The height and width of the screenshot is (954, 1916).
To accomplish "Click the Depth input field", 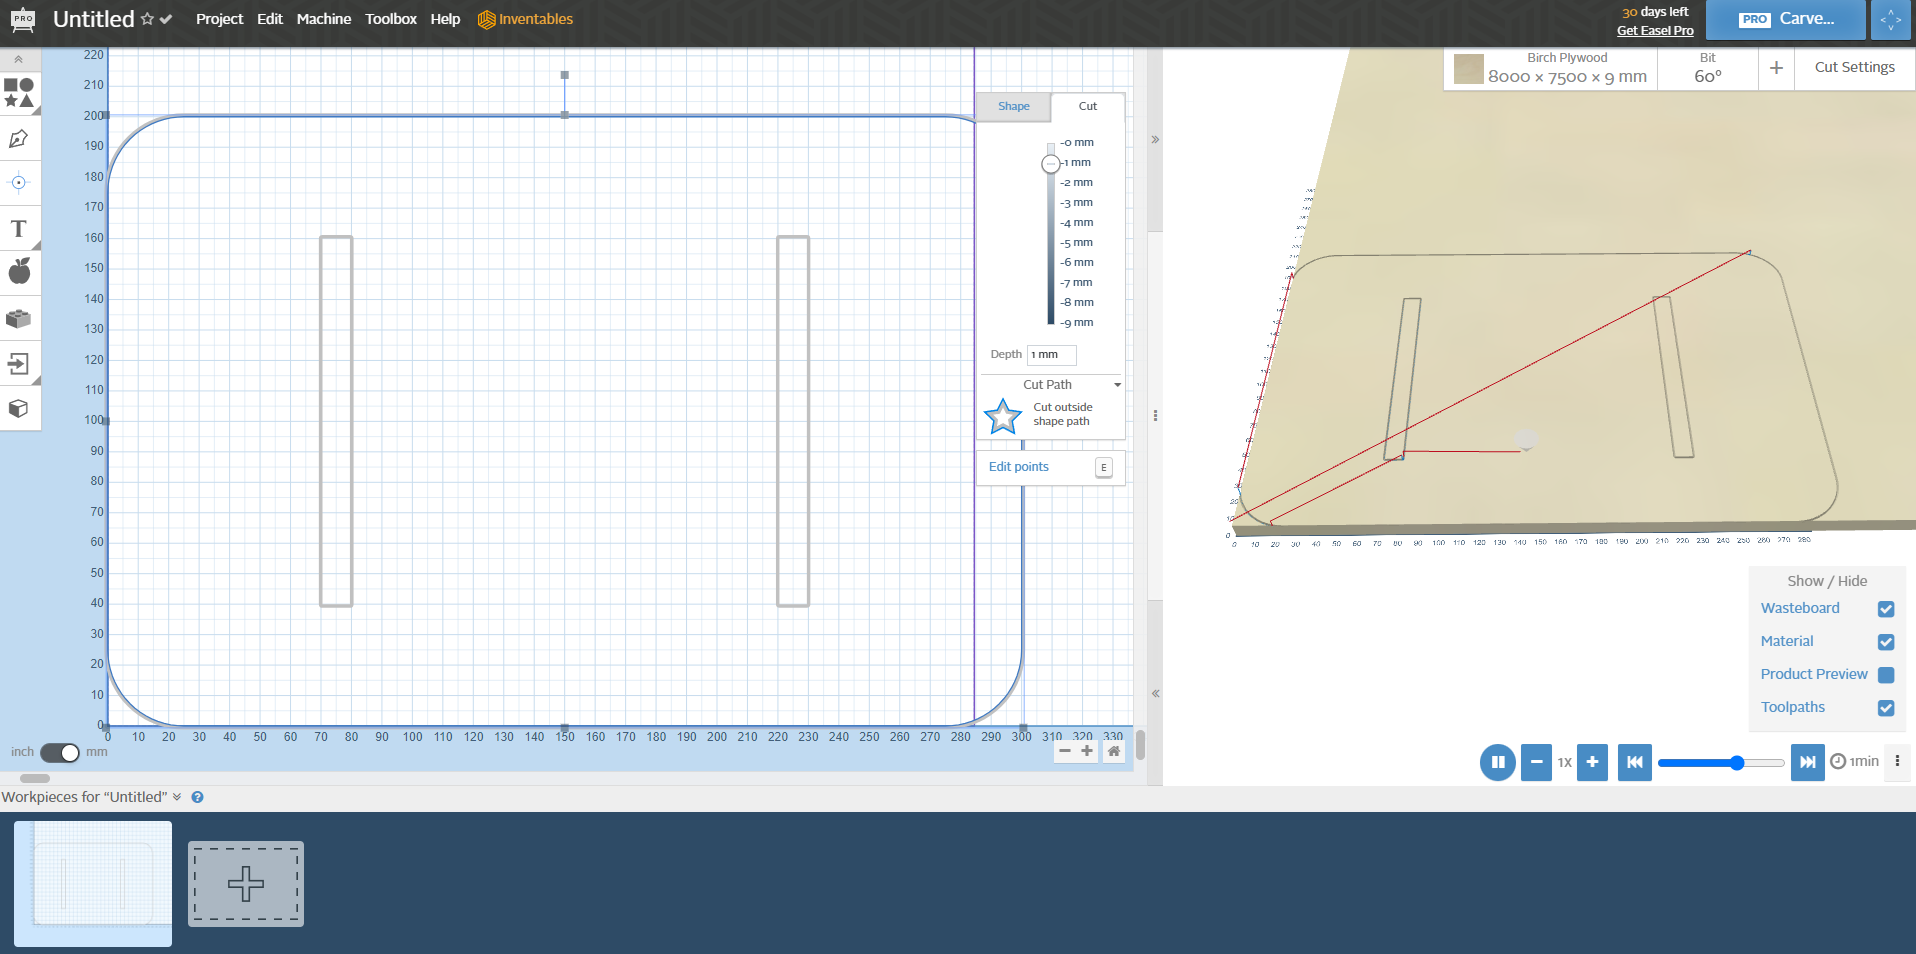I will point(1052,355).
